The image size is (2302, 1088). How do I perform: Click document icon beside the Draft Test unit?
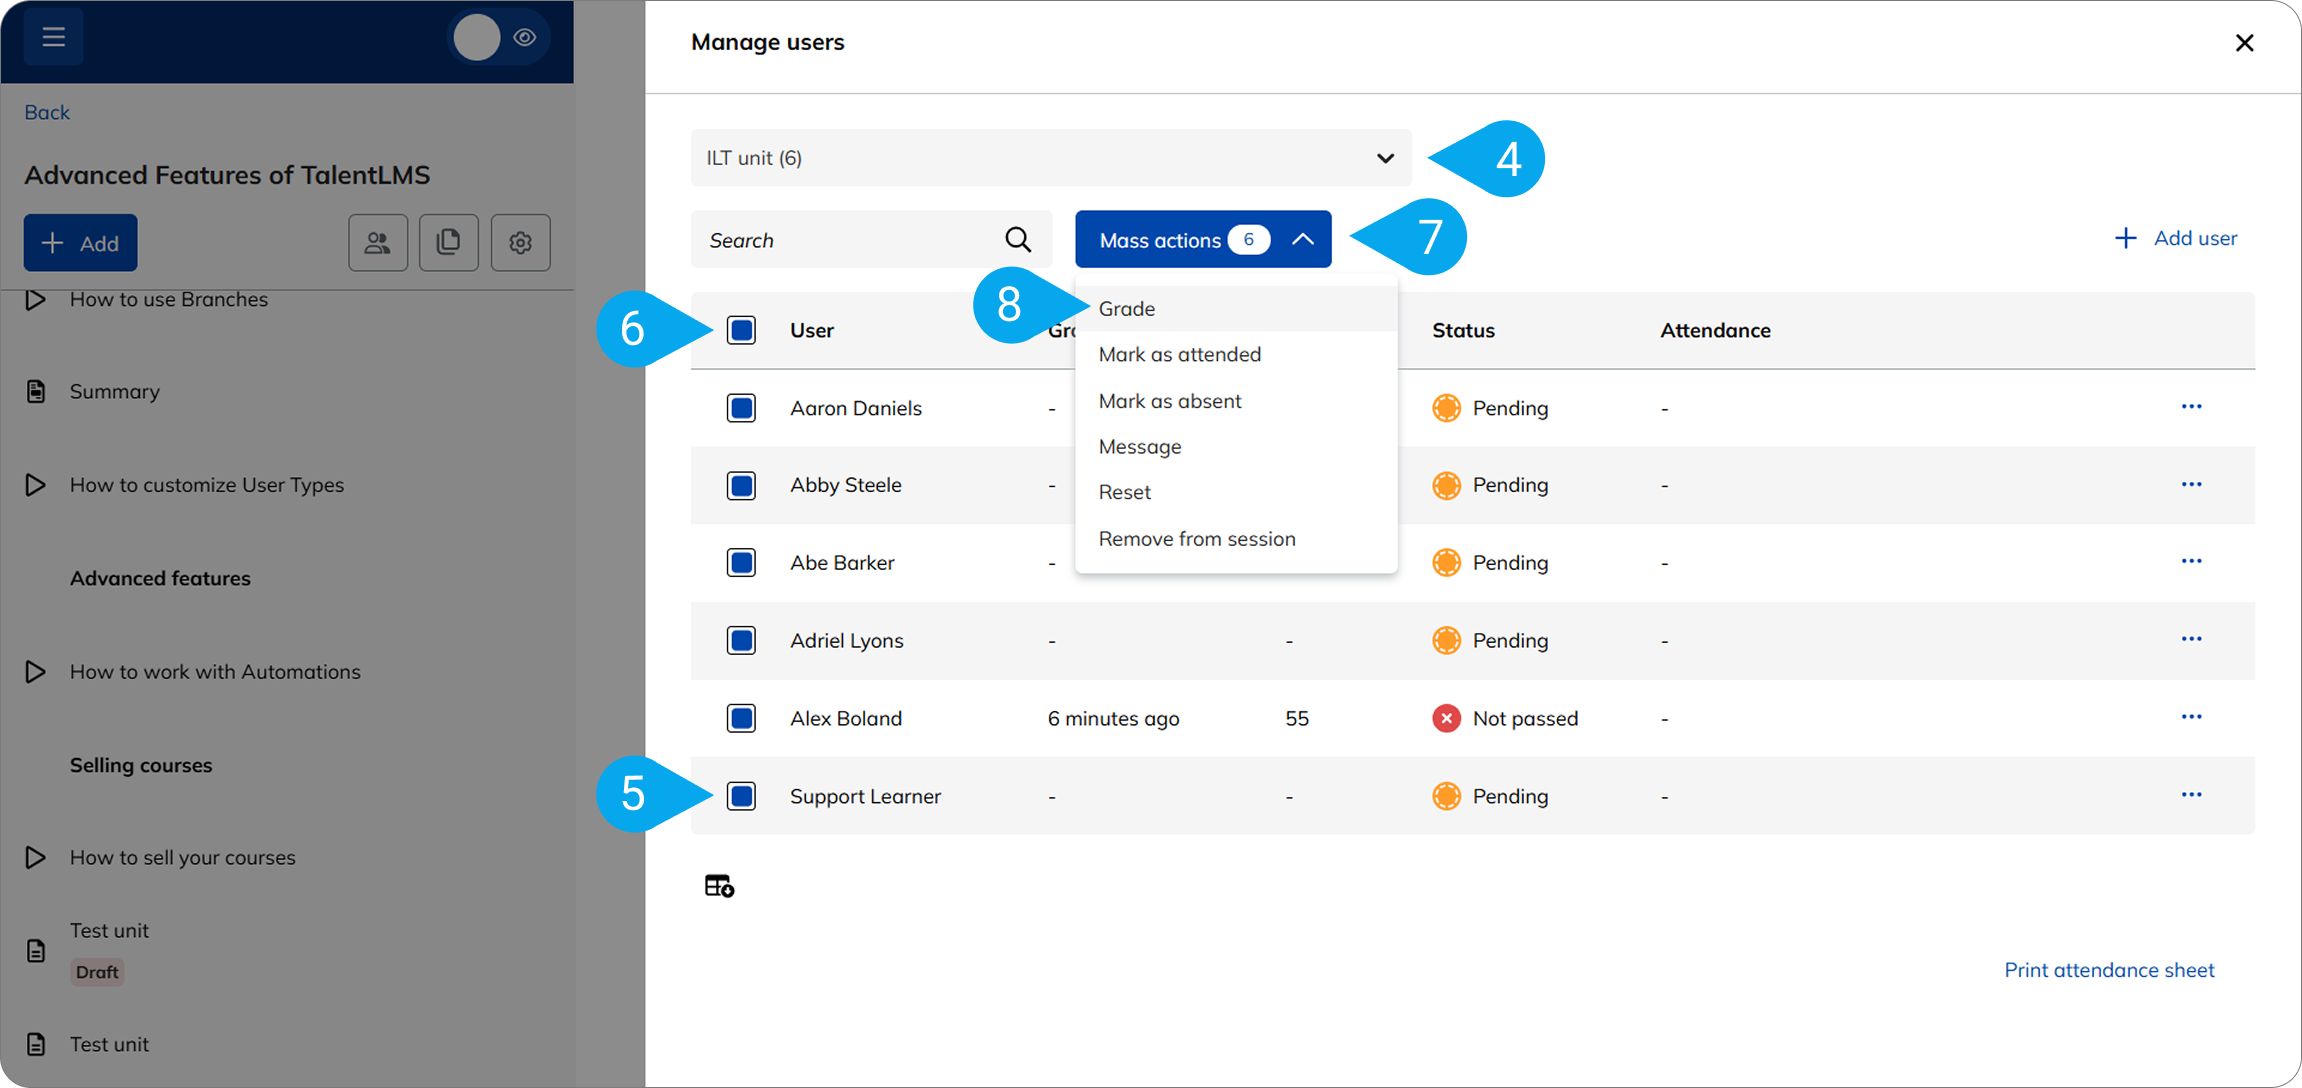tap(36, 950)
